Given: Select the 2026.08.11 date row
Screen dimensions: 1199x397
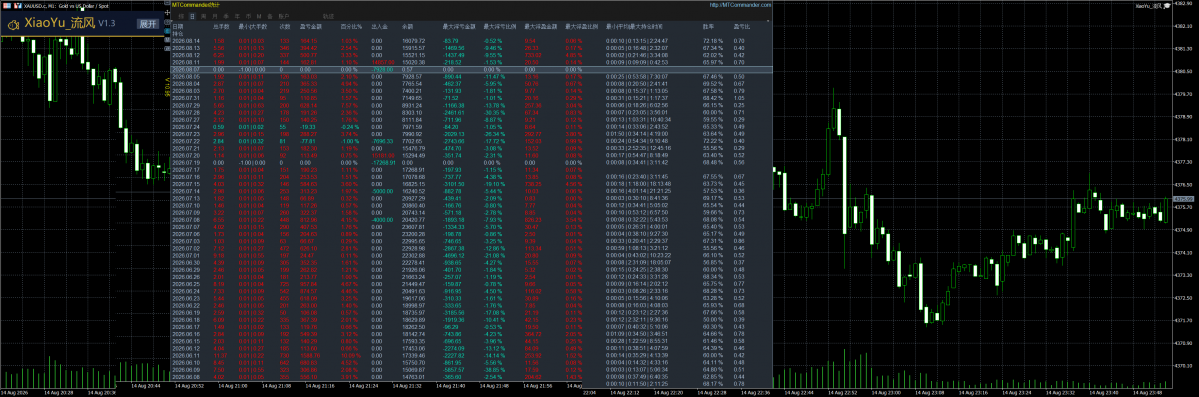Looking at the screenshot, I should click(x=472, y=62).
